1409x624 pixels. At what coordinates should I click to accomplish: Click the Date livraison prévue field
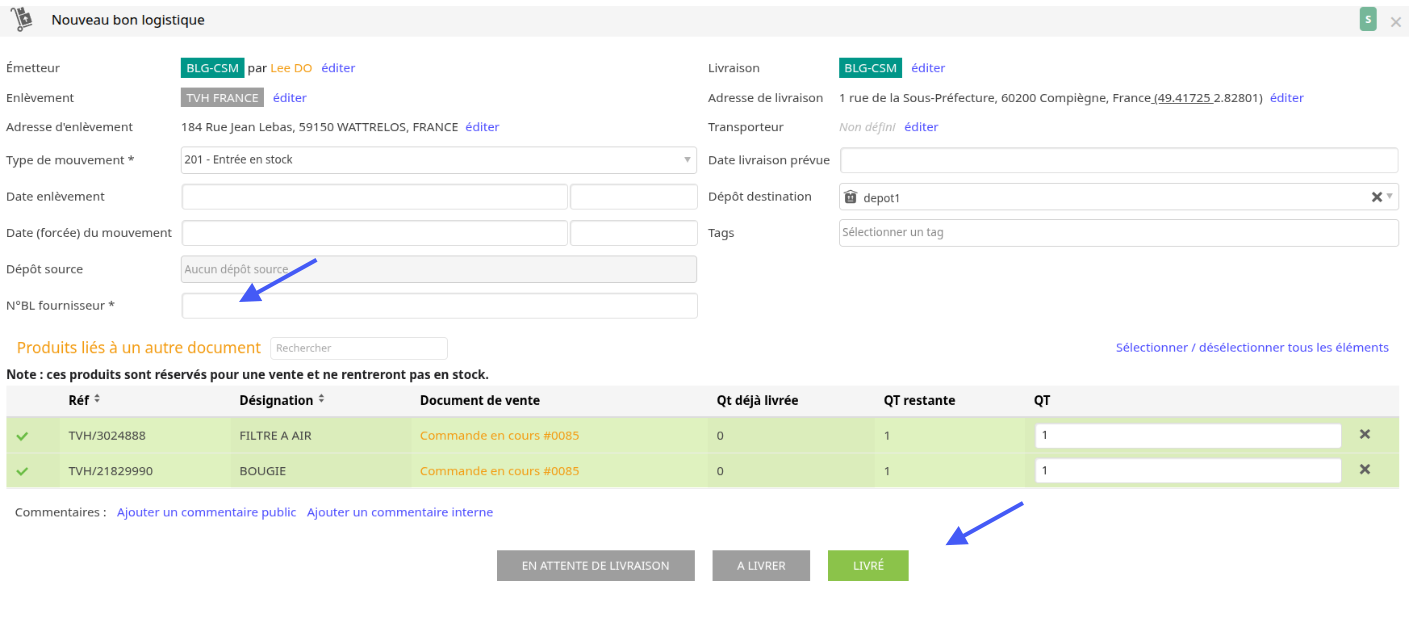tap(1118, 160)
